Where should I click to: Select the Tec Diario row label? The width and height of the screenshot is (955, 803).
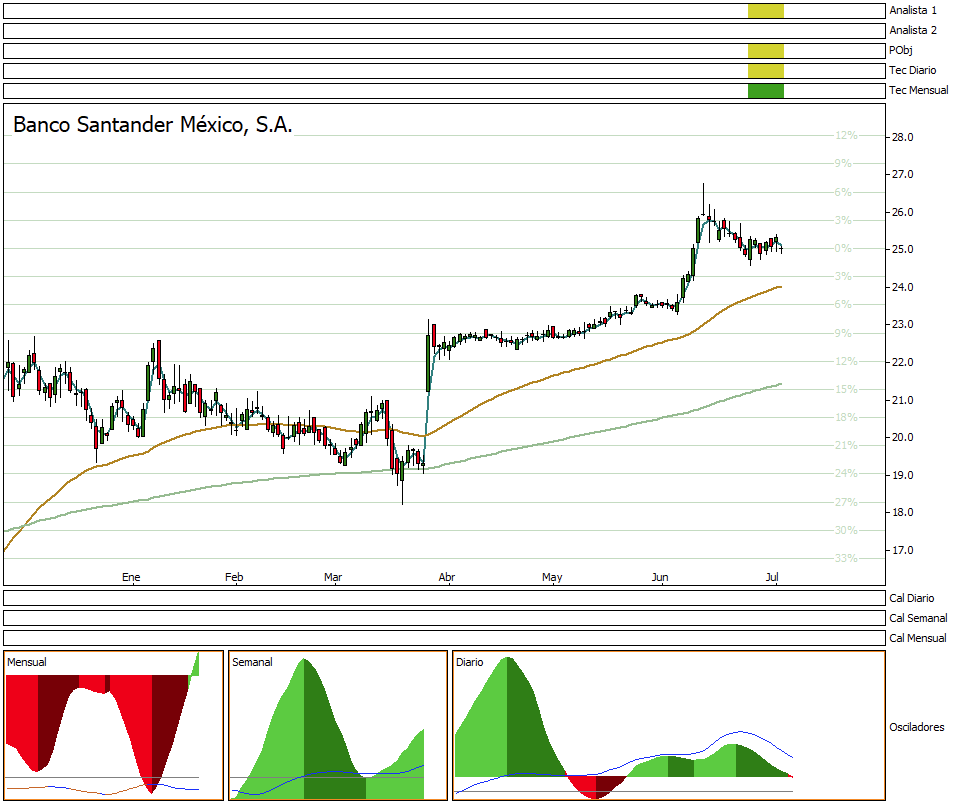tap(912, 71)
